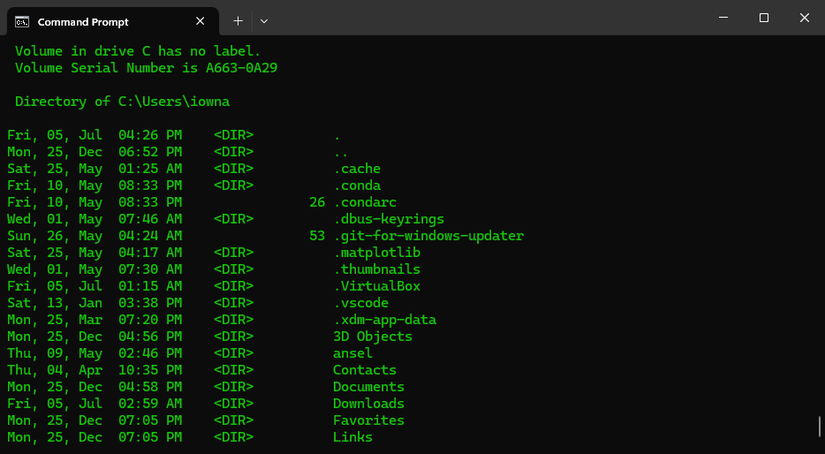The image size is (825, 454).
Task: Click the time '10:35 PM' on Contacts row
Action: click(x=150, y=370)
